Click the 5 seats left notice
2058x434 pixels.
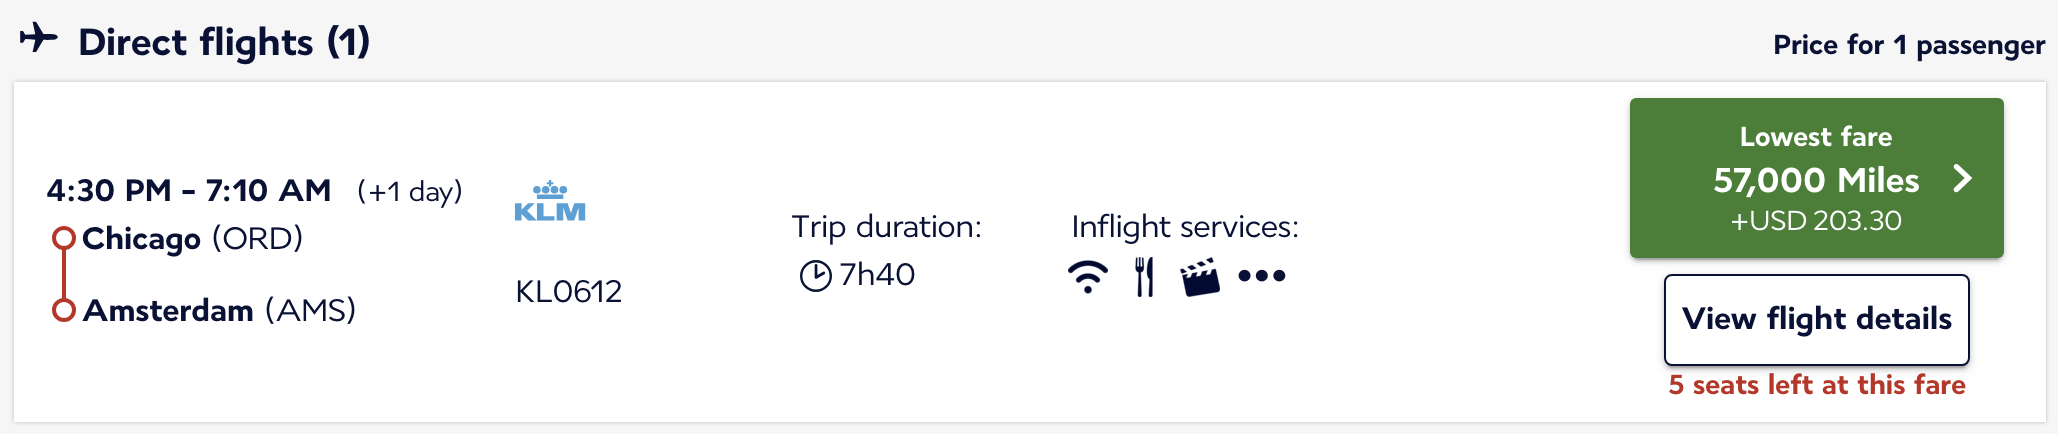1816,385
